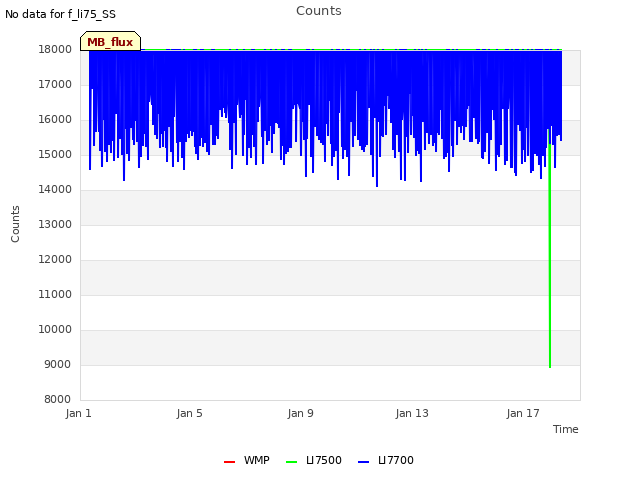640x480 pixels.
Task: Click the 16000 y-axis tick label
Action: click(55, 120)
